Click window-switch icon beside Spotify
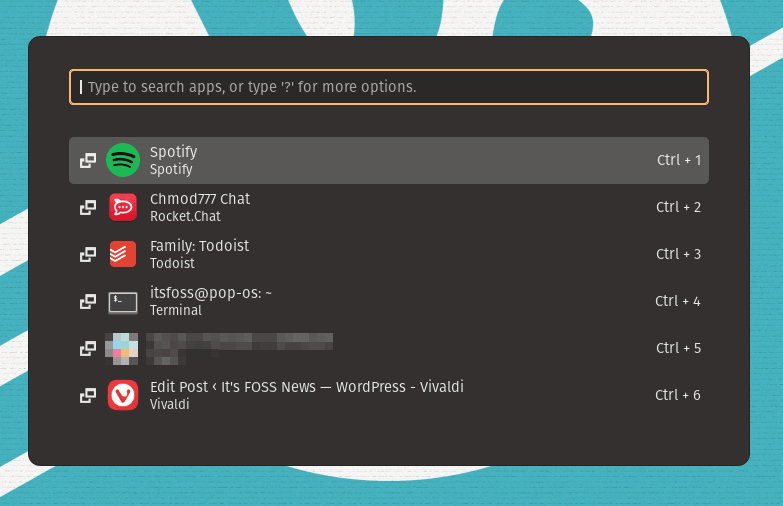The width and height of the screenshot is (783, 506). (88, 160)
